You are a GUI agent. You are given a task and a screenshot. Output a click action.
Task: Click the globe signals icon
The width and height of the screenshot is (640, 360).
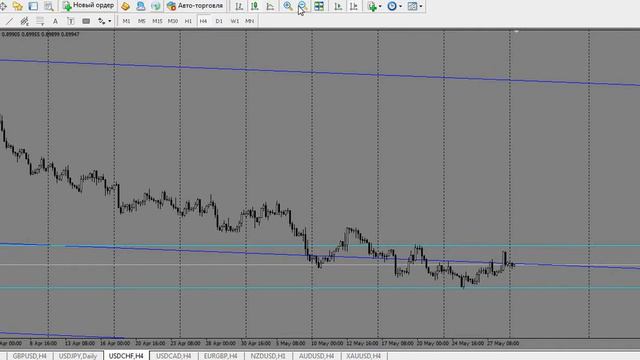[x=156, y=6]
